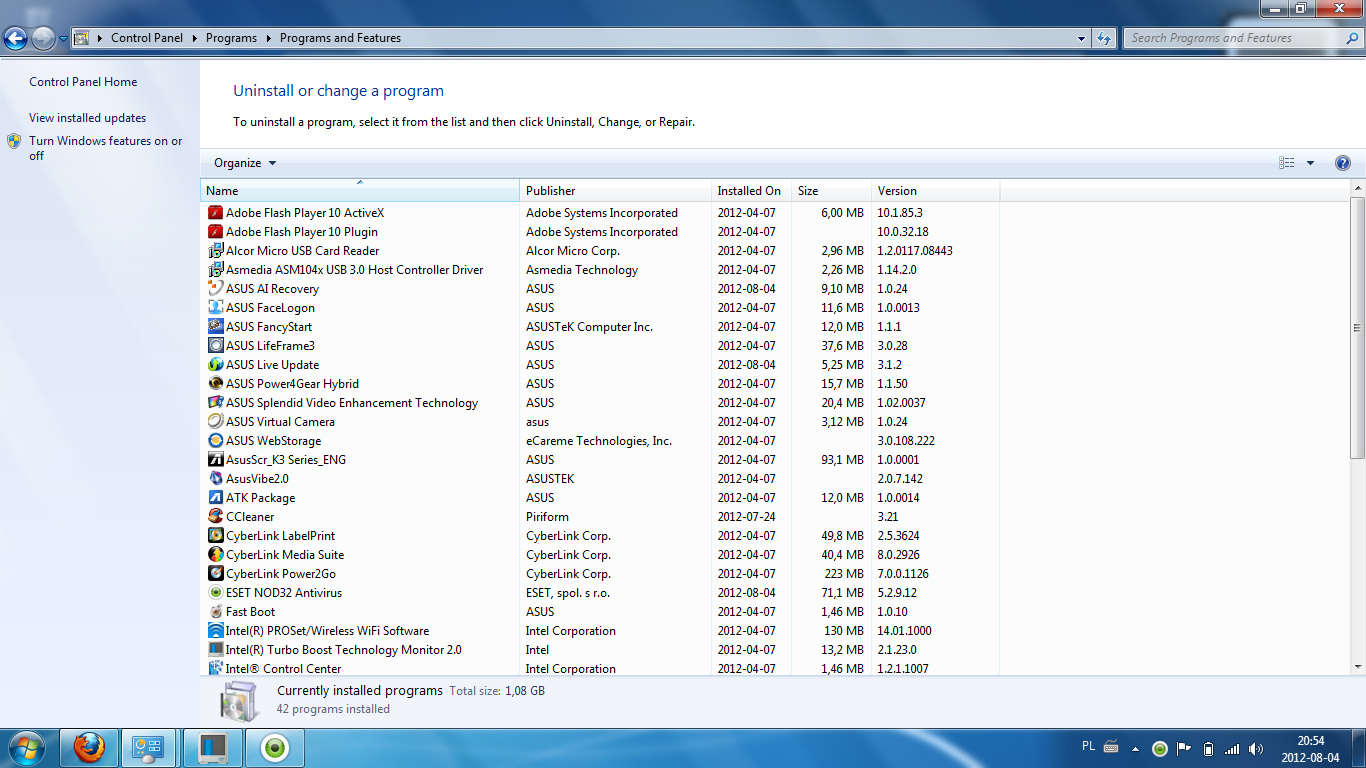Image resolution: width=1366 pixels, height=768 pixels.
Task: Click the Windows Start orb
Action: coord(27,748)
